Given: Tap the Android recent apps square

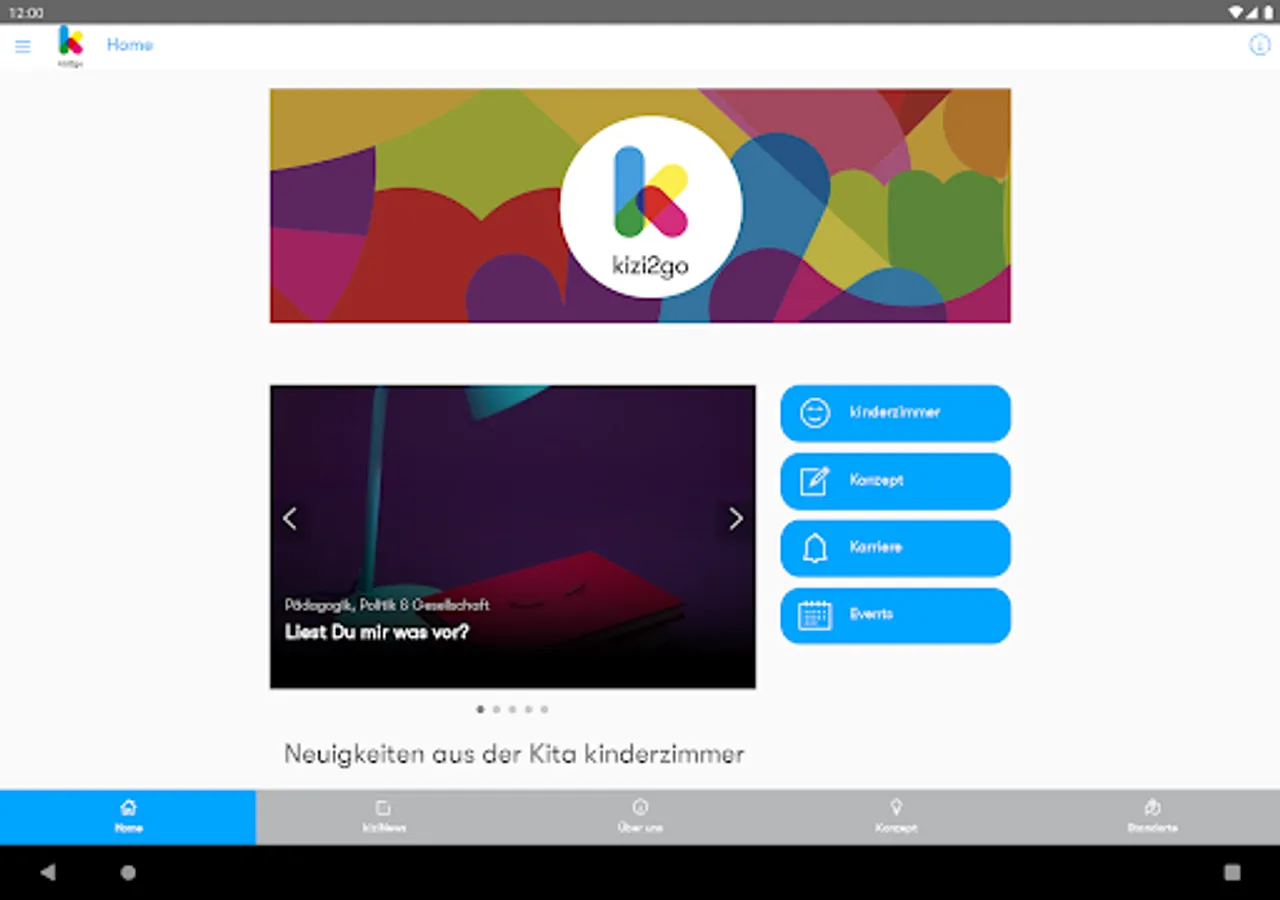Looking at the screenshot, I should 1232,872.
